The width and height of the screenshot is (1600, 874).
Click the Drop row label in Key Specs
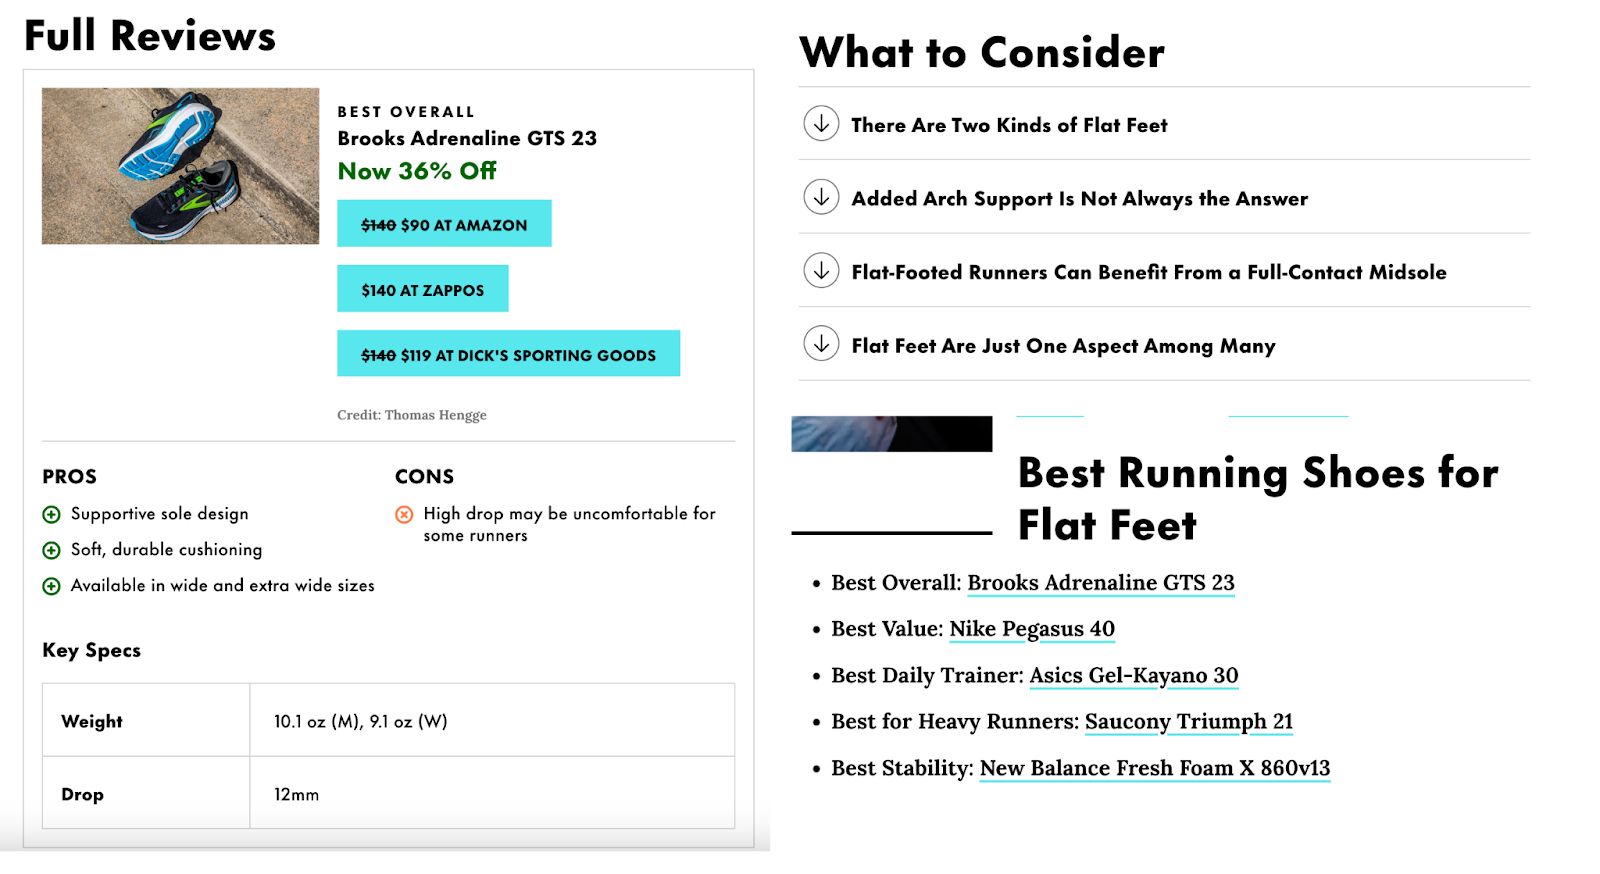tap(82, 794)
